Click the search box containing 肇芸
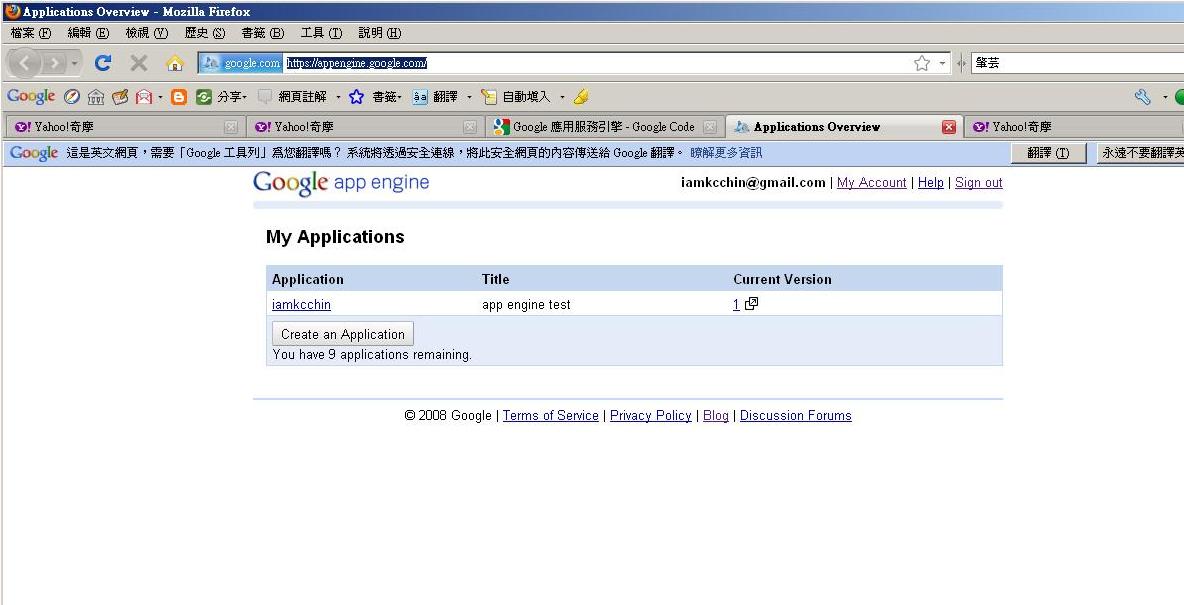Screen dimensions: 1184x605 [x=1076, y=63]
